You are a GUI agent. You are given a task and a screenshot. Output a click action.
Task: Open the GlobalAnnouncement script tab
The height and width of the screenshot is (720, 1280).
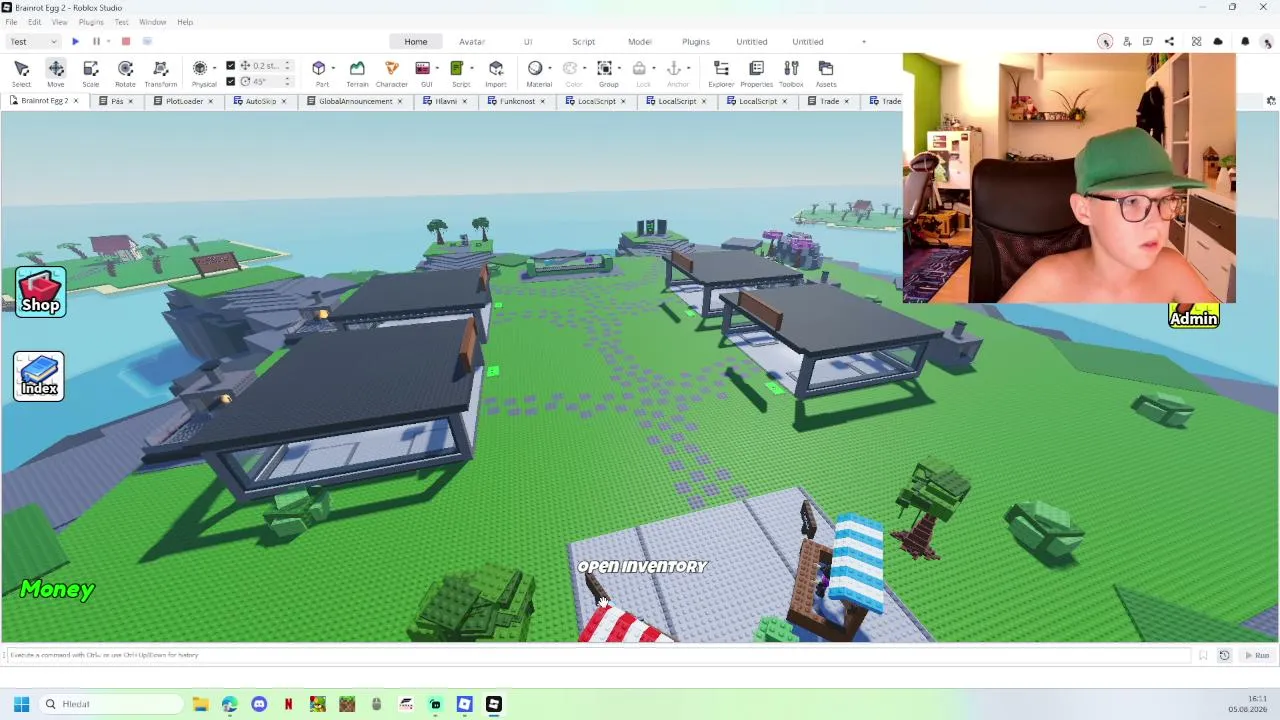355,101
